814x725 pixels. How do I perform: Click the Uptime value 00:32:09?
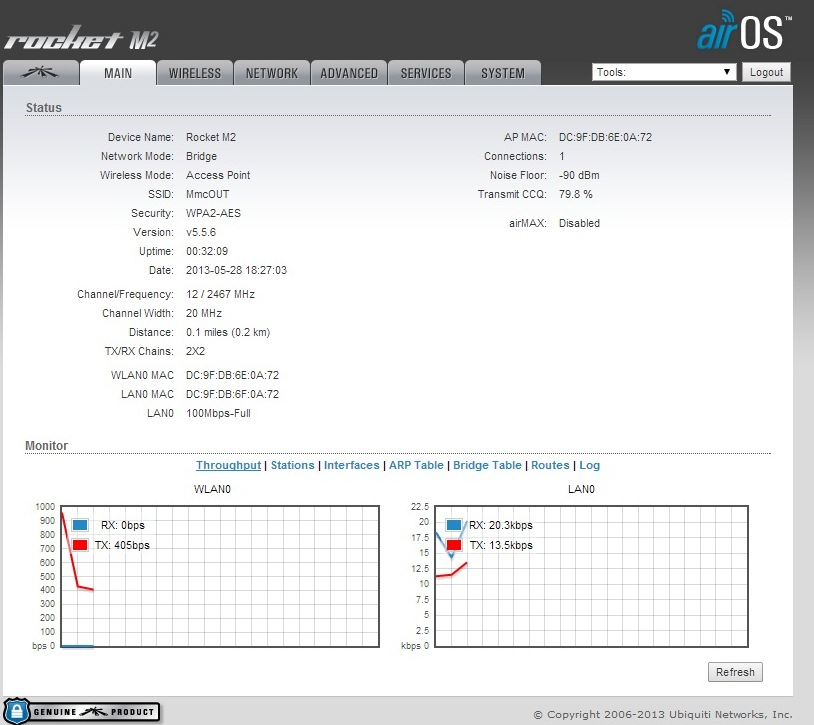coord(207,251)
